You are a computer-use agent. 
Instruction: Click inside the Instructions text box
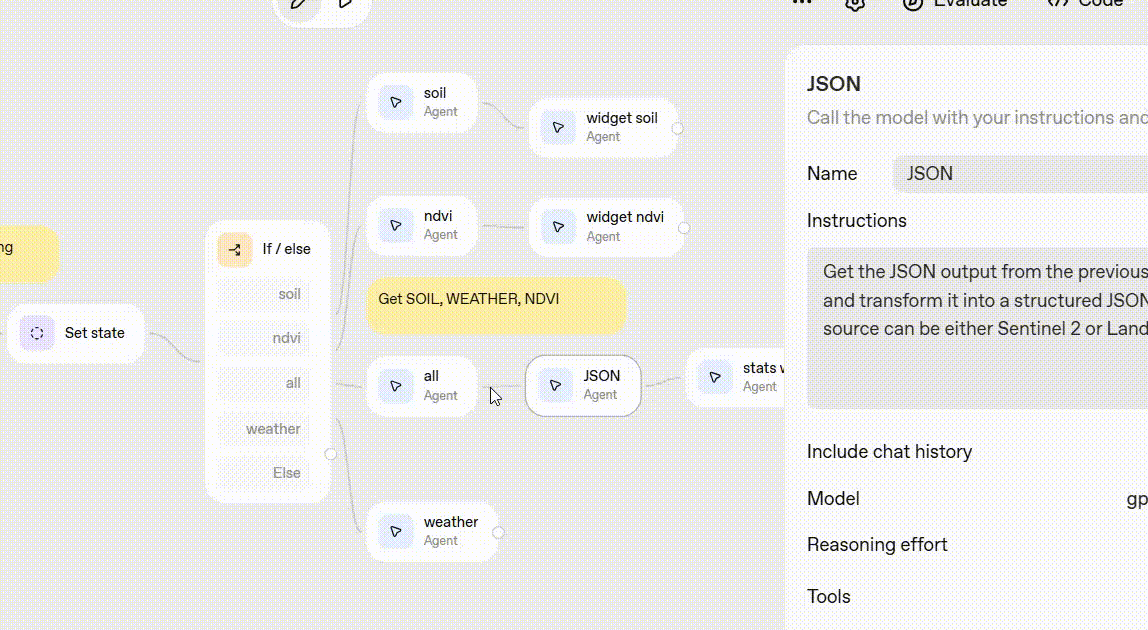tap(977, 327)
